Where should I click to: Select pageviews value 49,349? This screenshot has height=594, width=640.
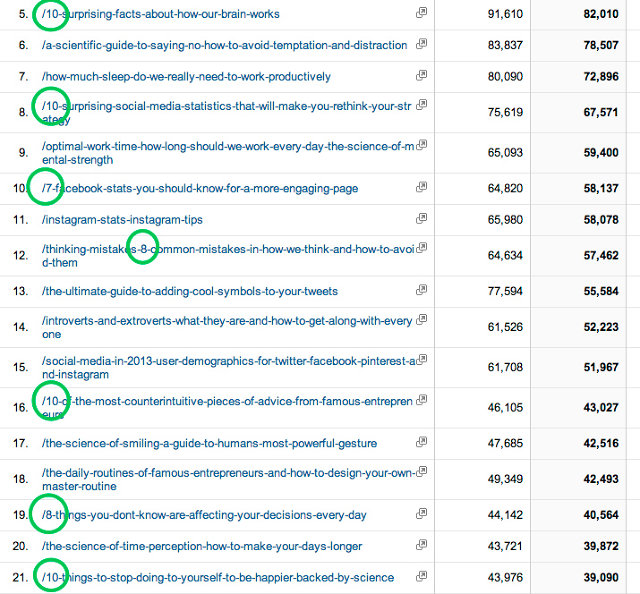coord(505,479)
